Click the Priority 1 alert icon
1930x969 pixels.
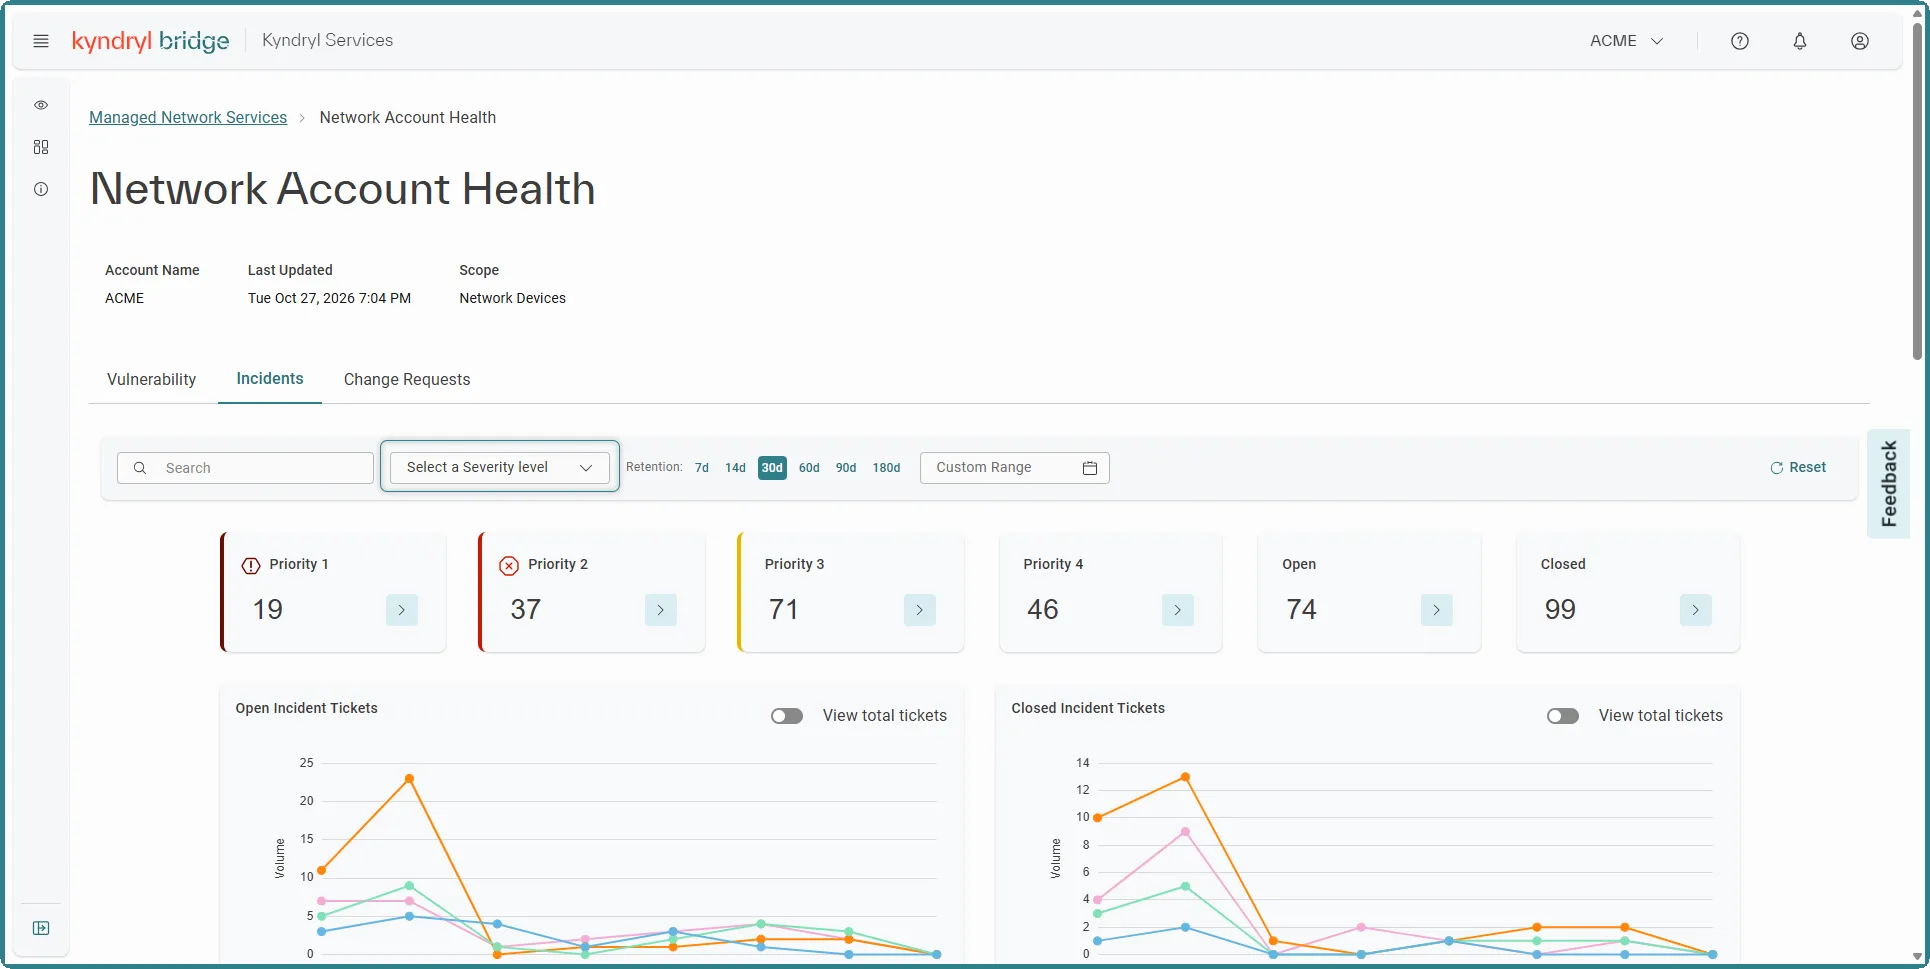click(x=251, y=566)
